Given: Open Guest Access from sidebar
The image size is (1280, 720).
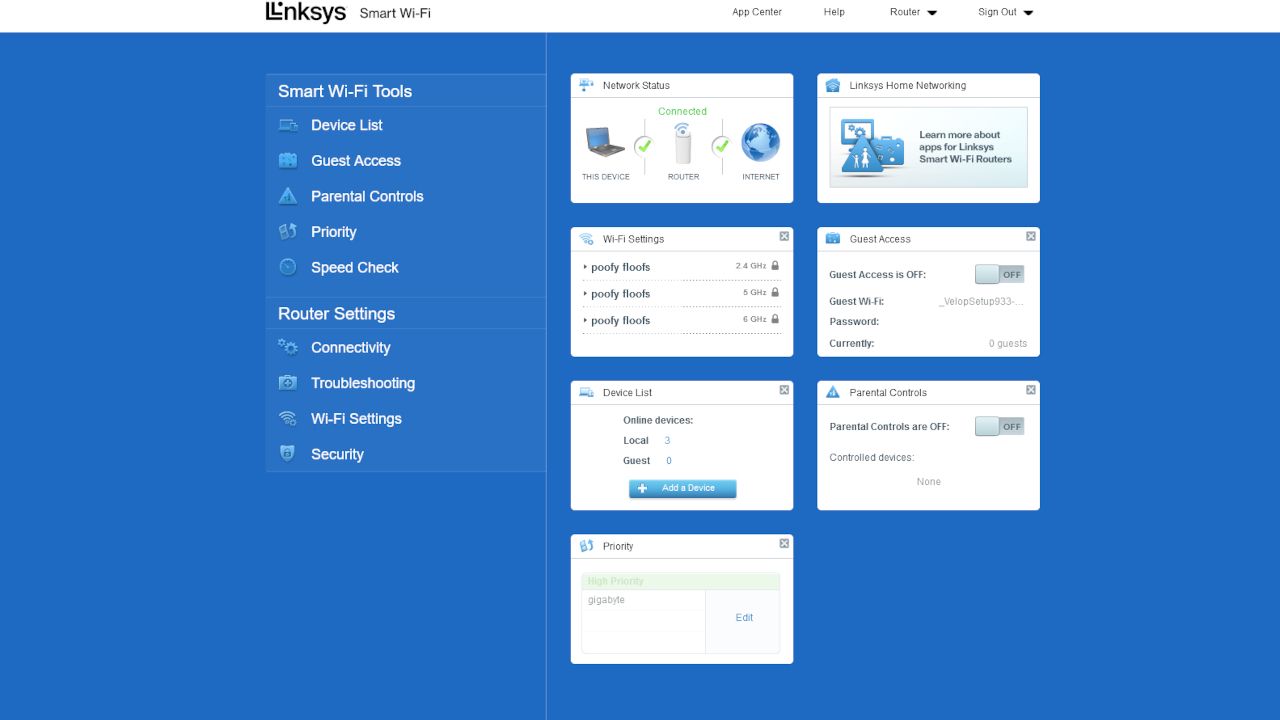Looking at the screenshot, I should tap(356, 161).
